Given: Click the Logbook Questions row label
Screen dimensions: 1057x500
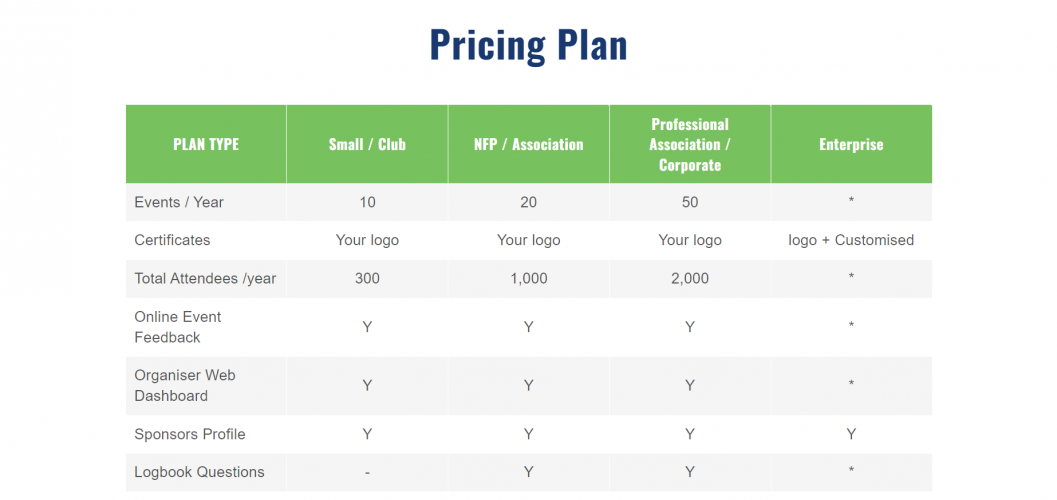Looking at the screenshot, I should click(199, 472).
